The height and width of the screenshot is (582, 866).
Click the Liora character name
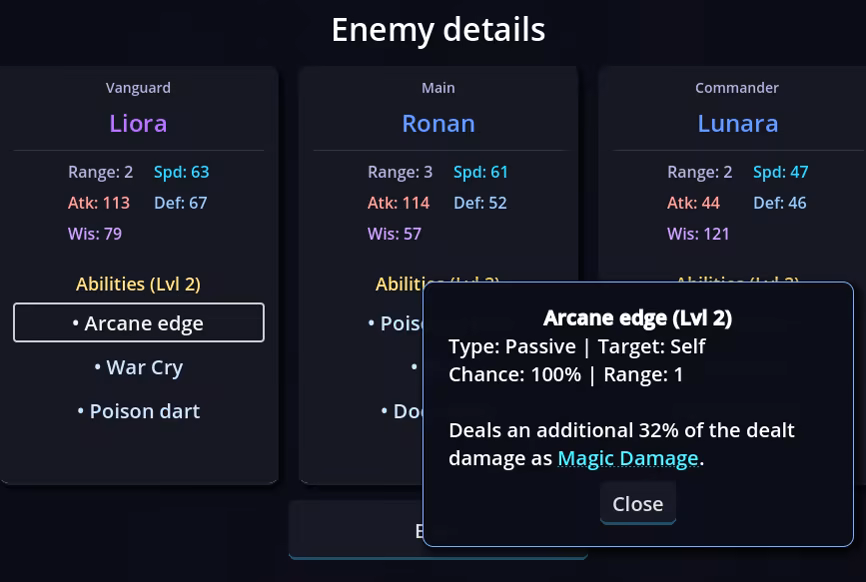click(x=138, y=123)
